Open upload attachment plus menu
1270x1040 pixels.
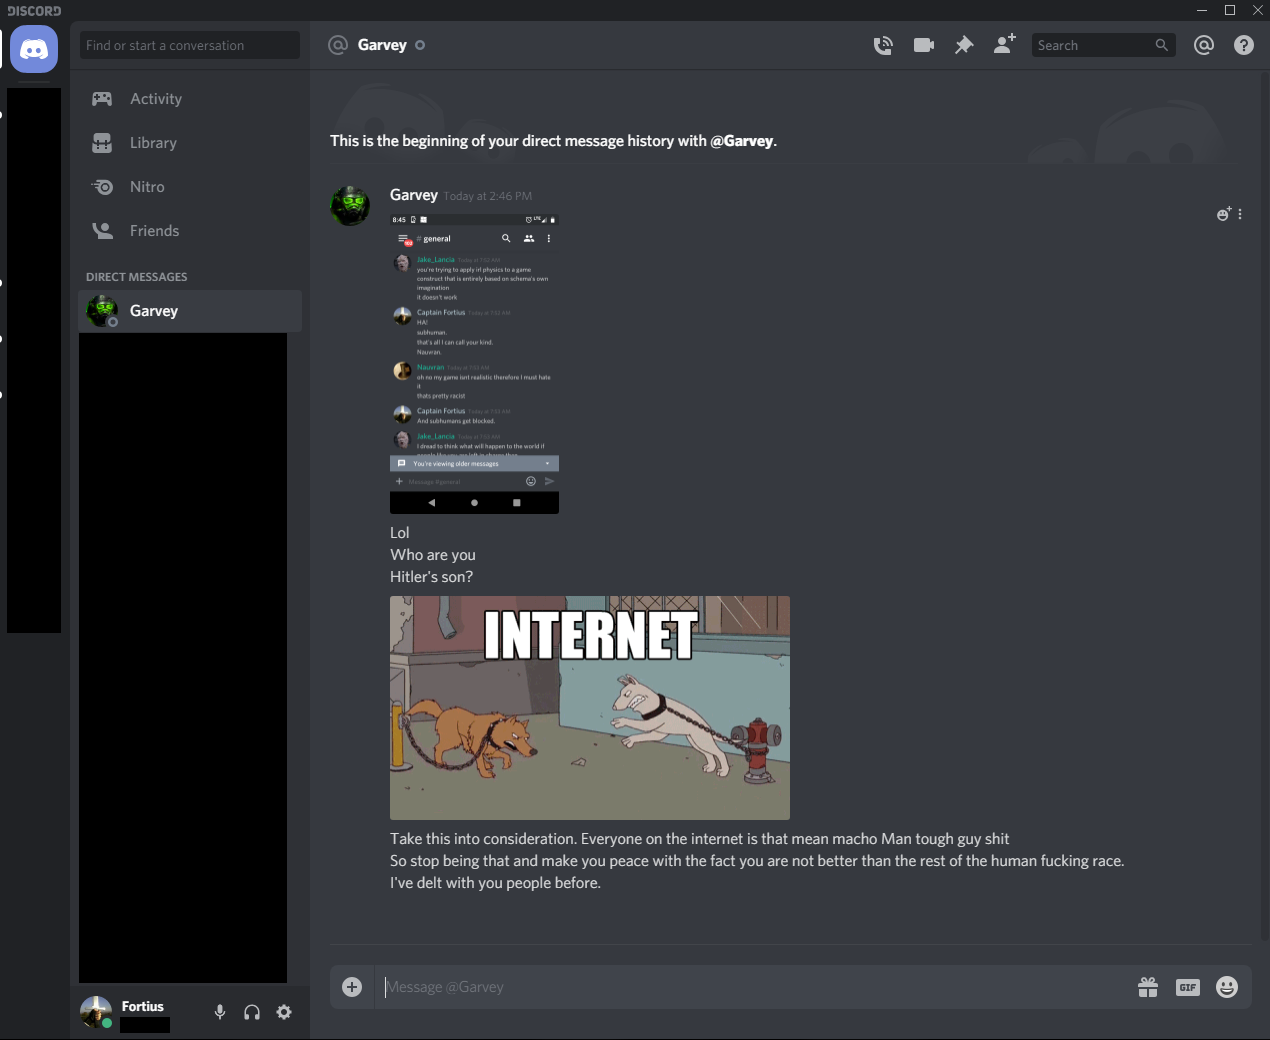point(352,987)
